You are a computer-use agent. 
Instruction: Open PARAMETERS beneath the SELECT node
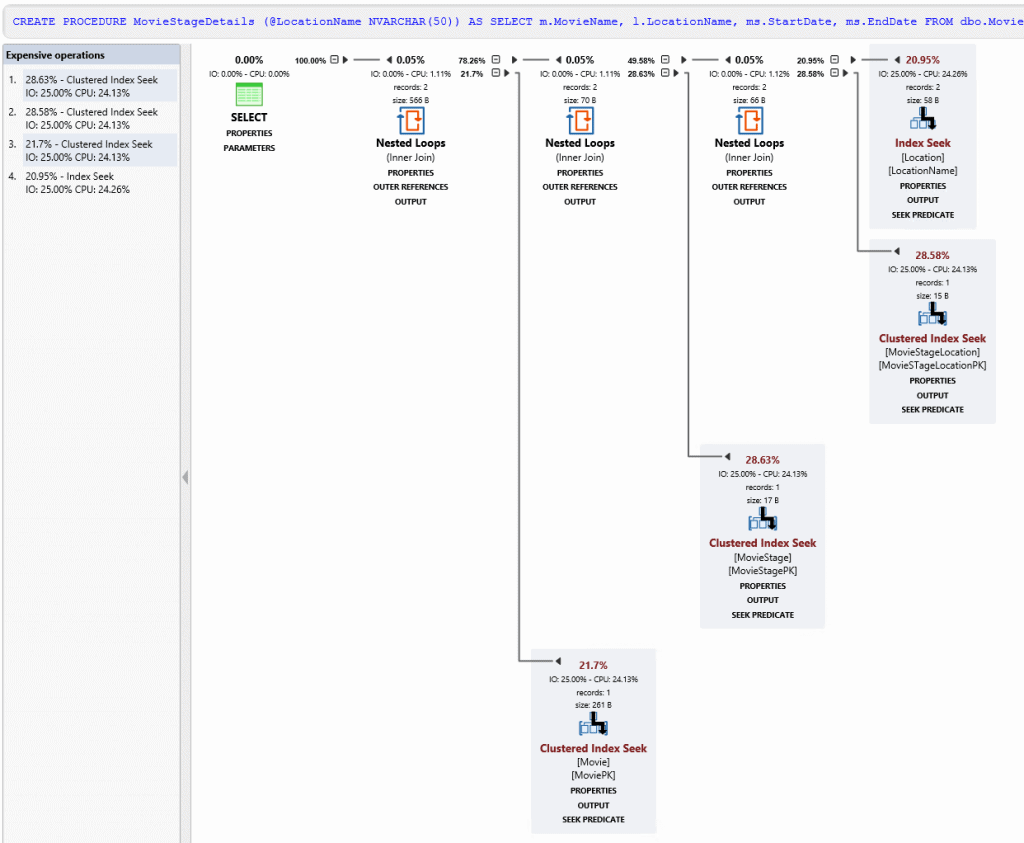pyautogui.click(x=248, y=148)
